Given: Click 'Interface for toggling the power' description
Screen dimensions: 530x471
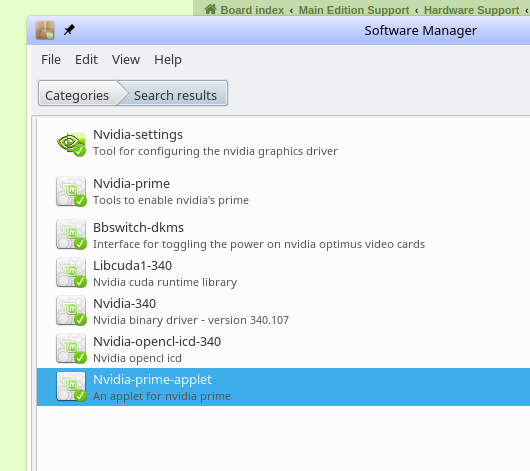Looking at the screenshot, I should pyautogui.click(x=259, y=244).
